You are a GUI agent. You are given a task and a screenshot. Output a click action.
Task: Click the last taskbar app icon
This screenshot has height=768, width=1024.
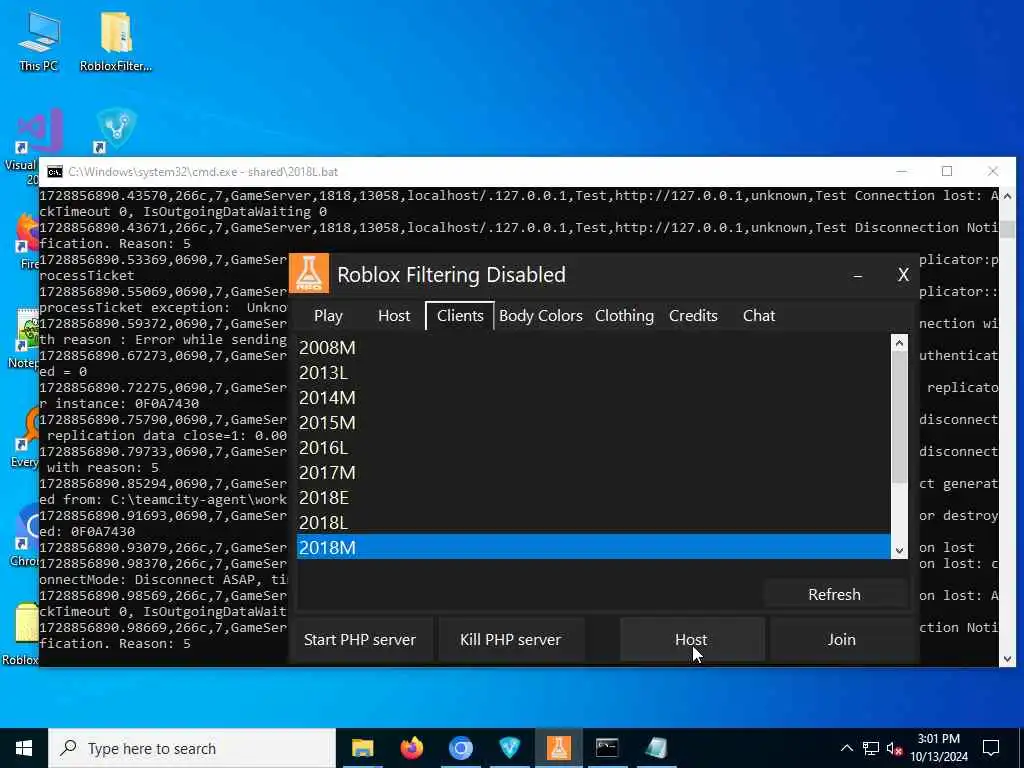pos(656,748)
